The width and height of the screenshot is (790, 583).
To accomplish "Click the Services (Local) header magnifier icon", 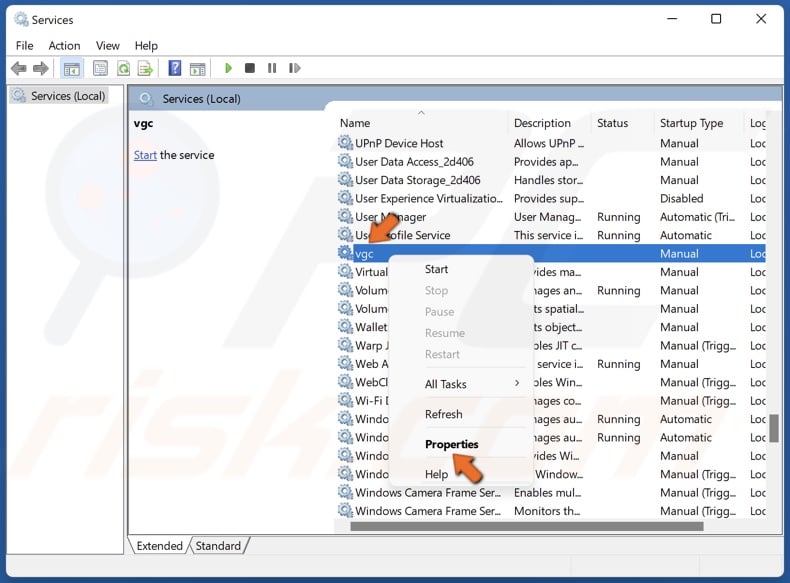I will (146, 98).
